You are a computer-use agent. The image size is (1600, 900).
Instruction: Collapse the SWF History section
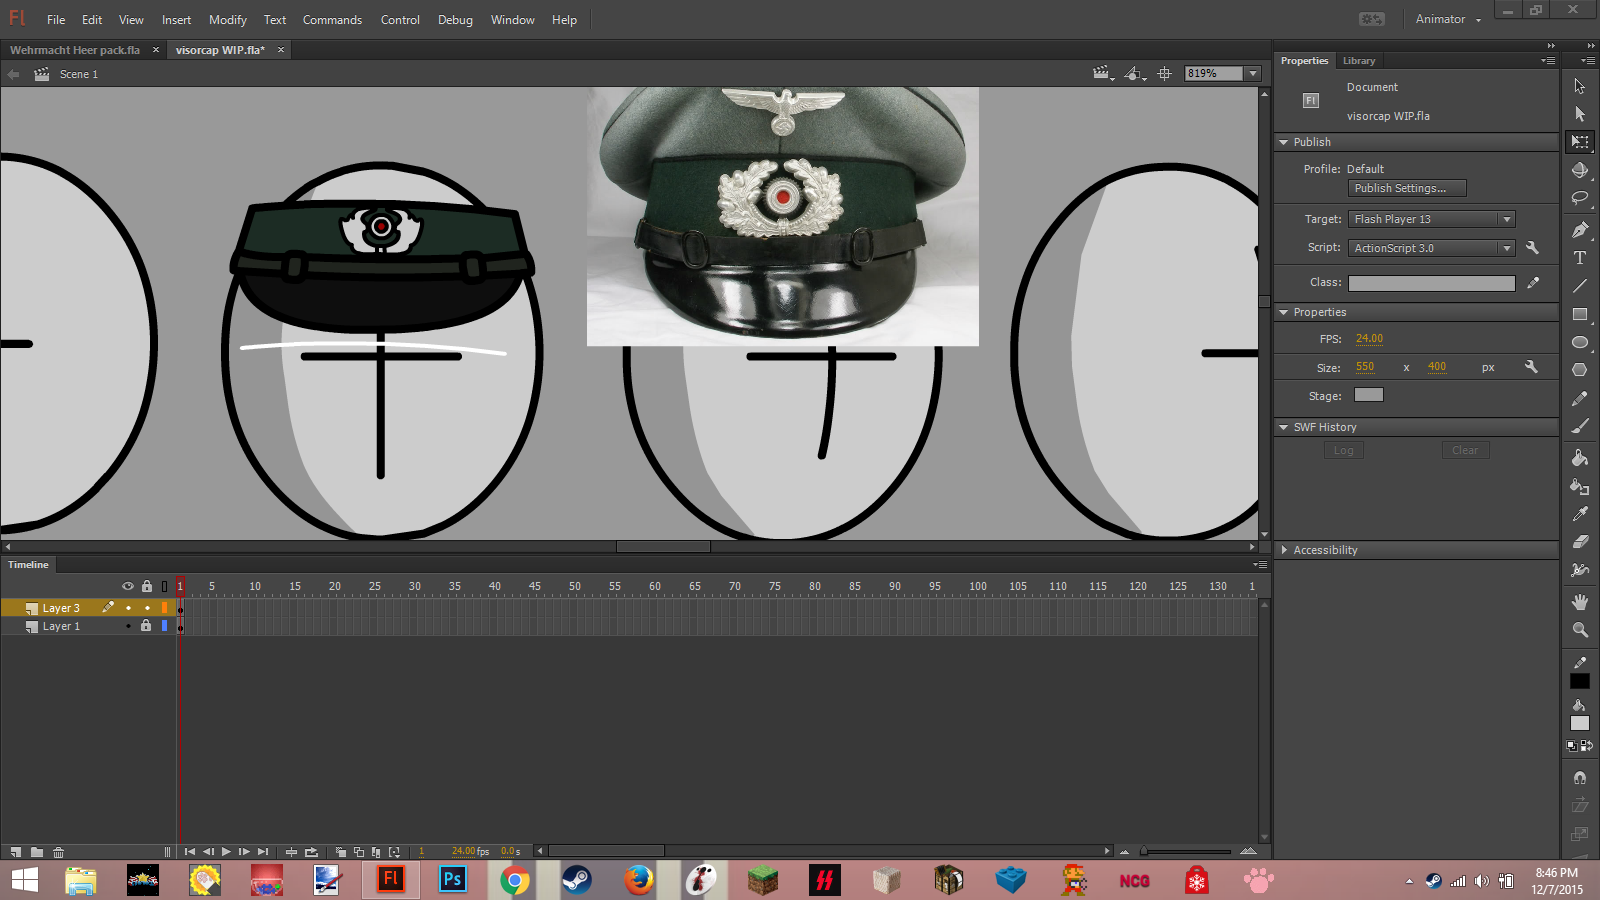pos(1284,427)
